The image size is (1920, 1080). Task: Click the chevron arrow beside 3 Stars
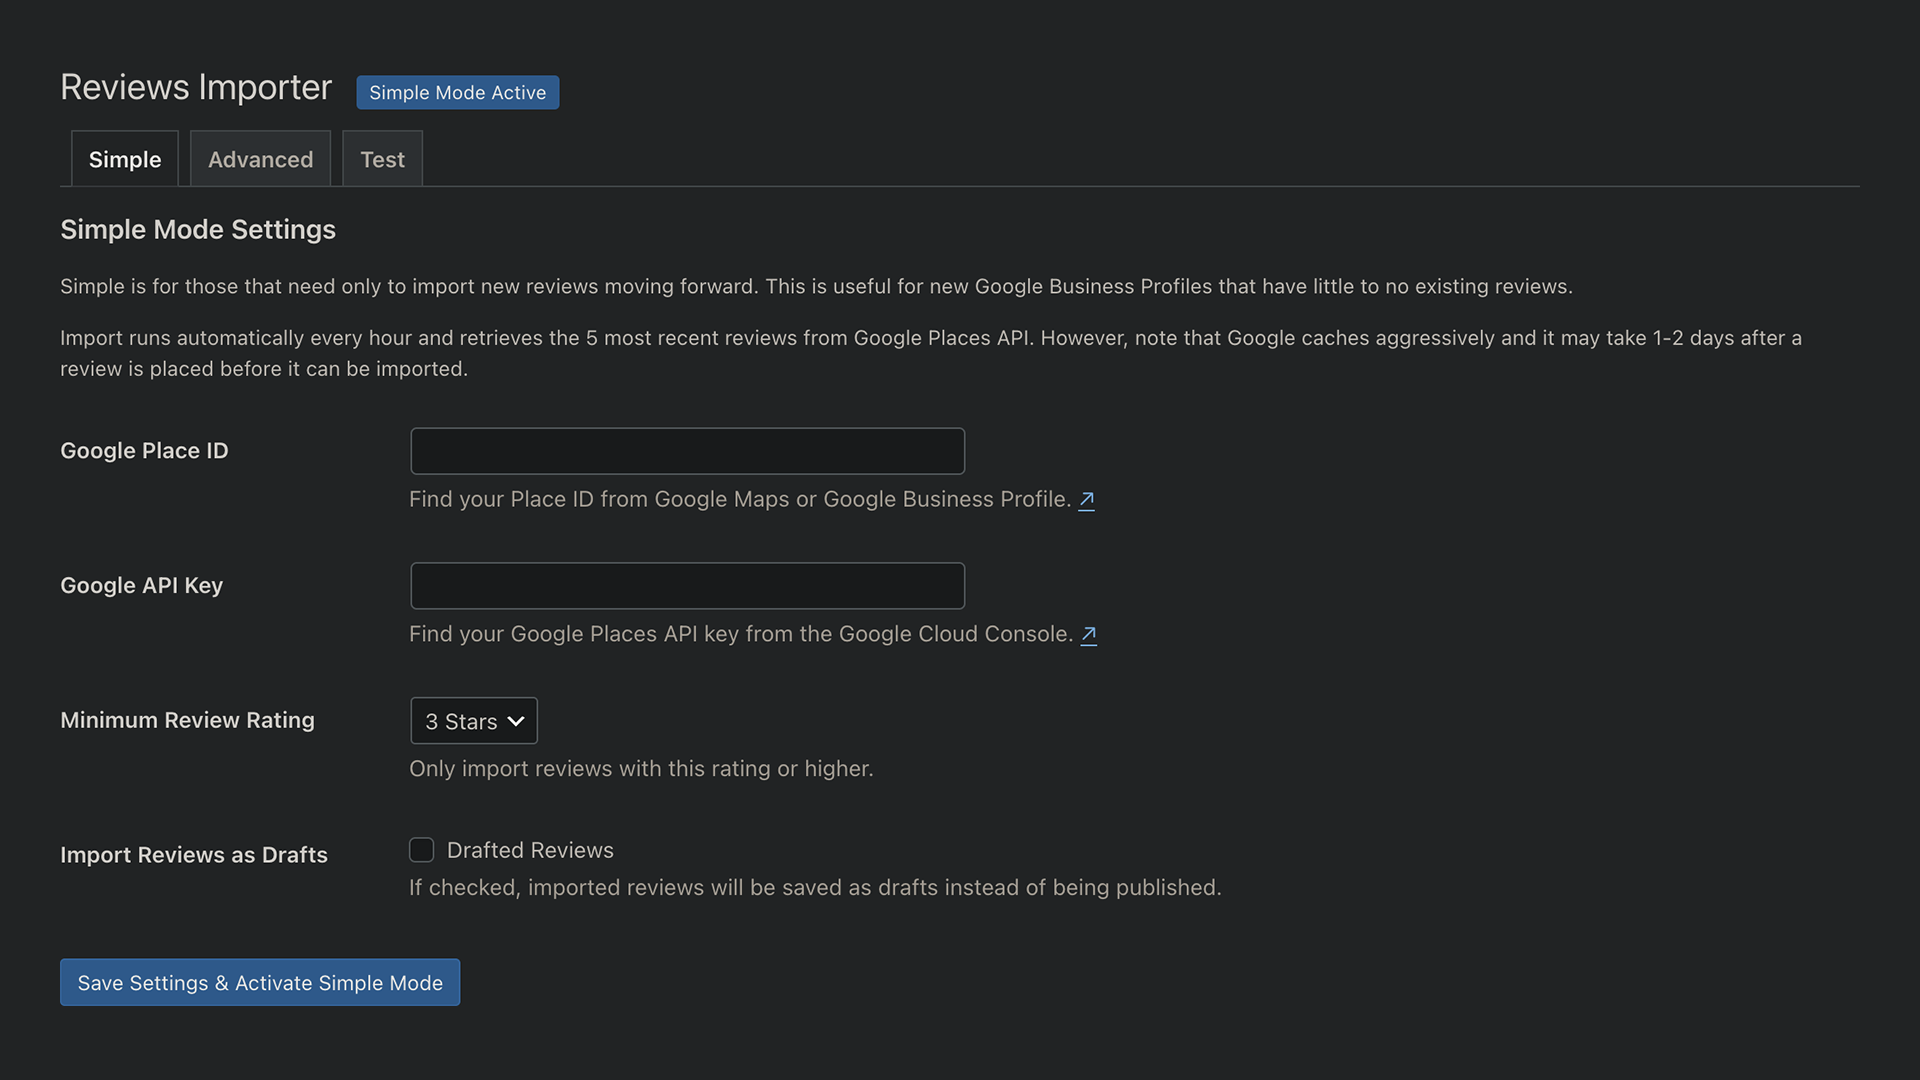point(516,721)
